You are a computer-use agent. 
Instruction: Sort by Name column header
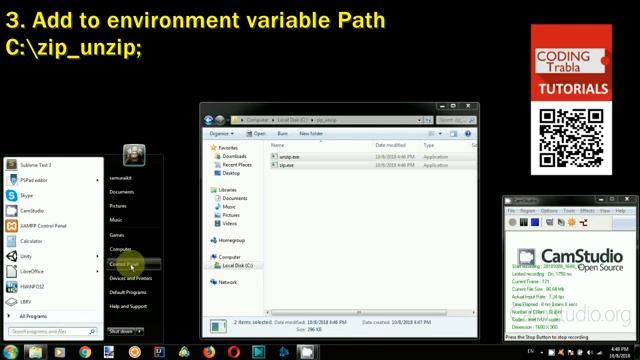[278, 145]
